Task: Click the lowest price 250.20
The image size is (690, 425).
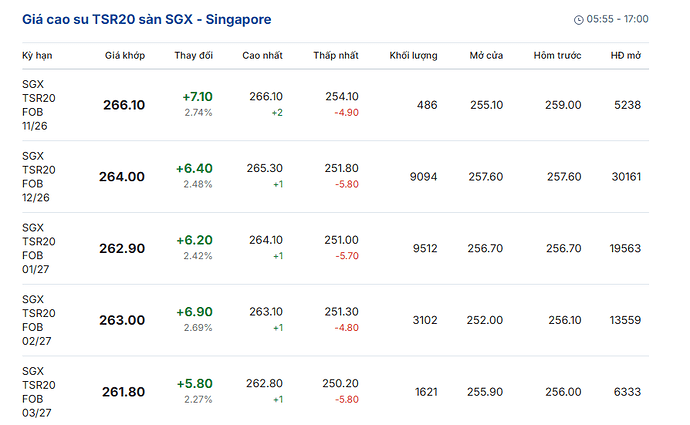Action: [x=340, y=384]
